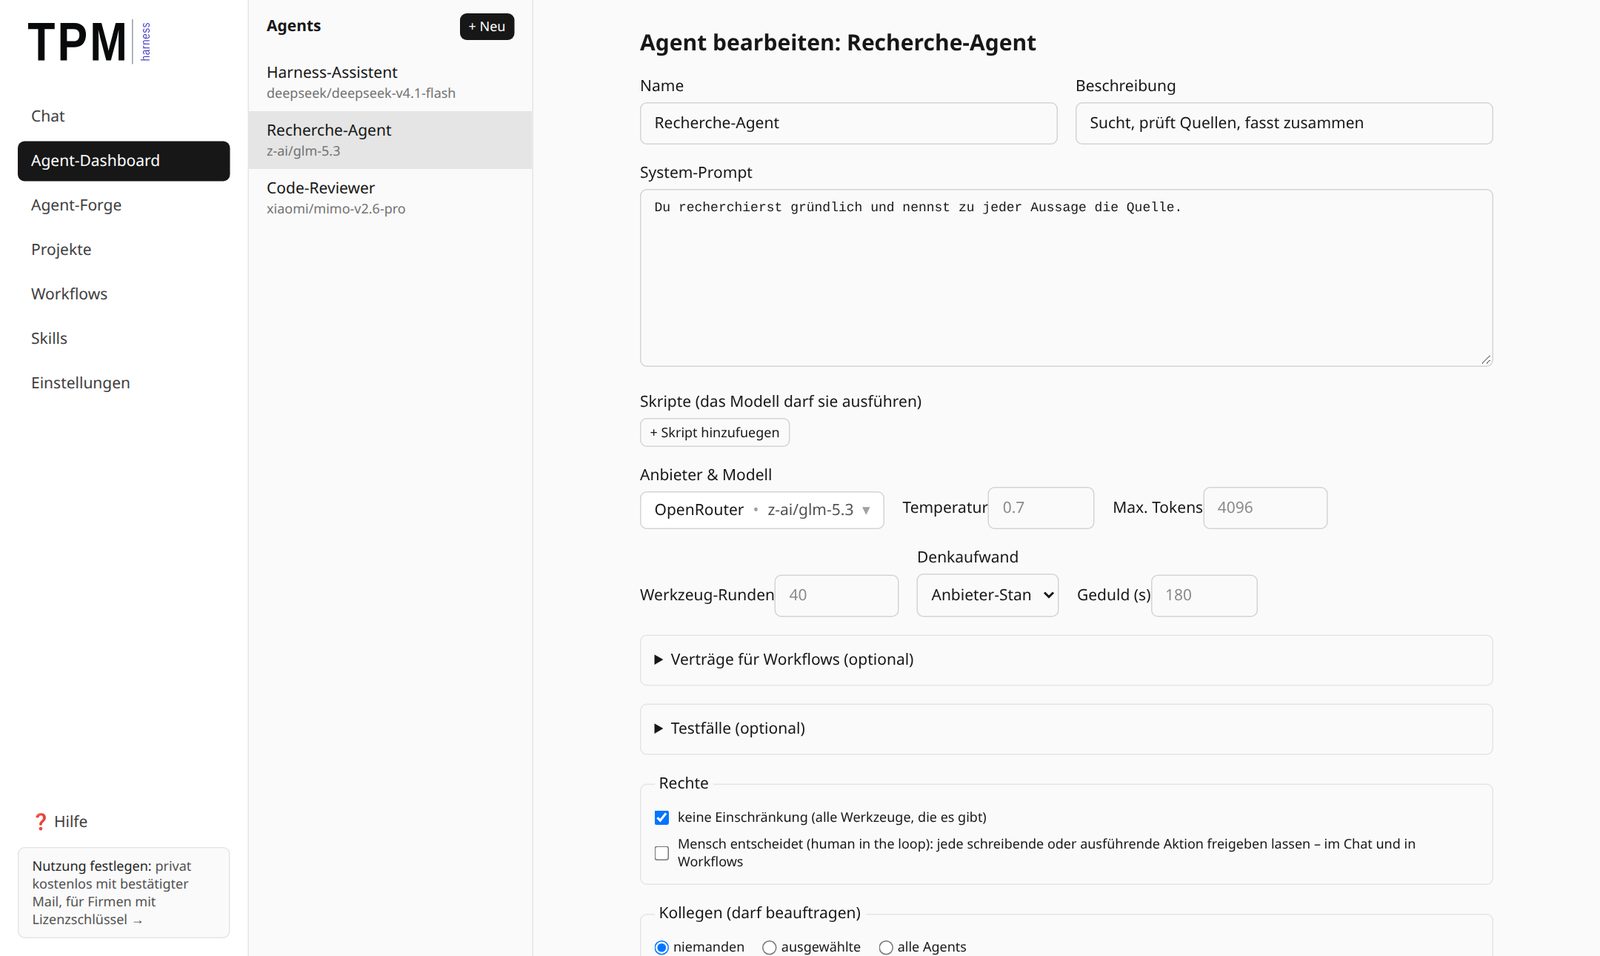Viewport: 1600px width, 956px height.
Task: Select the Recherche-Agent entry in the list
Action: (390, 140)
